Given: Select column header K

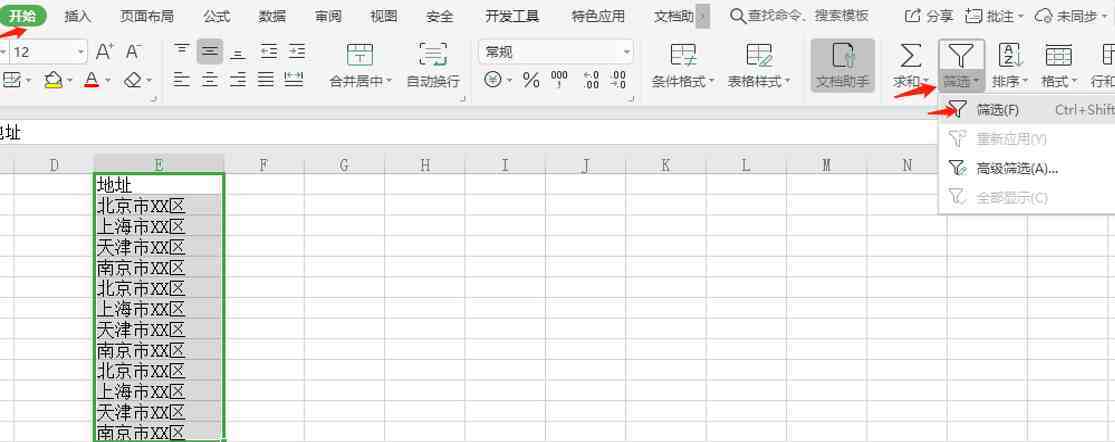Looking at the screenshot, I should click(666, 165).
